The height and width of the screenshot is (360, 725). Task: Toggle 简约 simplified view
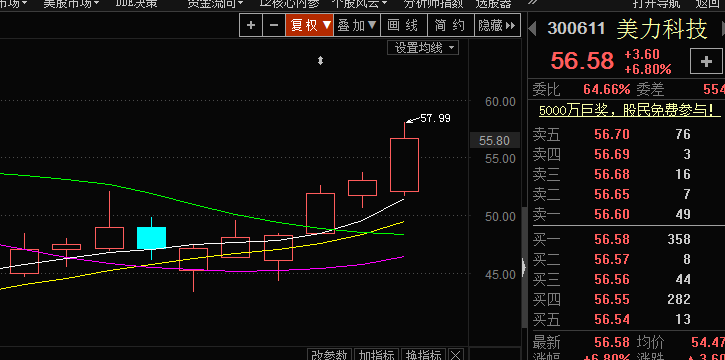[451, 25]
